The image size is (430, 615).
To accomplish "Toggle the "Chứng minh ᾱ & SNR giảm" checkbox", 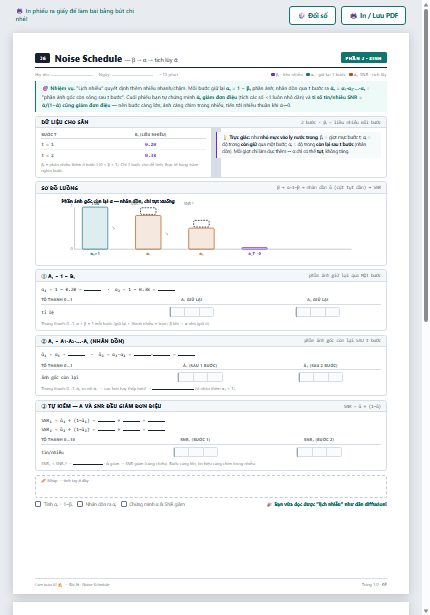I will [124, 504].
